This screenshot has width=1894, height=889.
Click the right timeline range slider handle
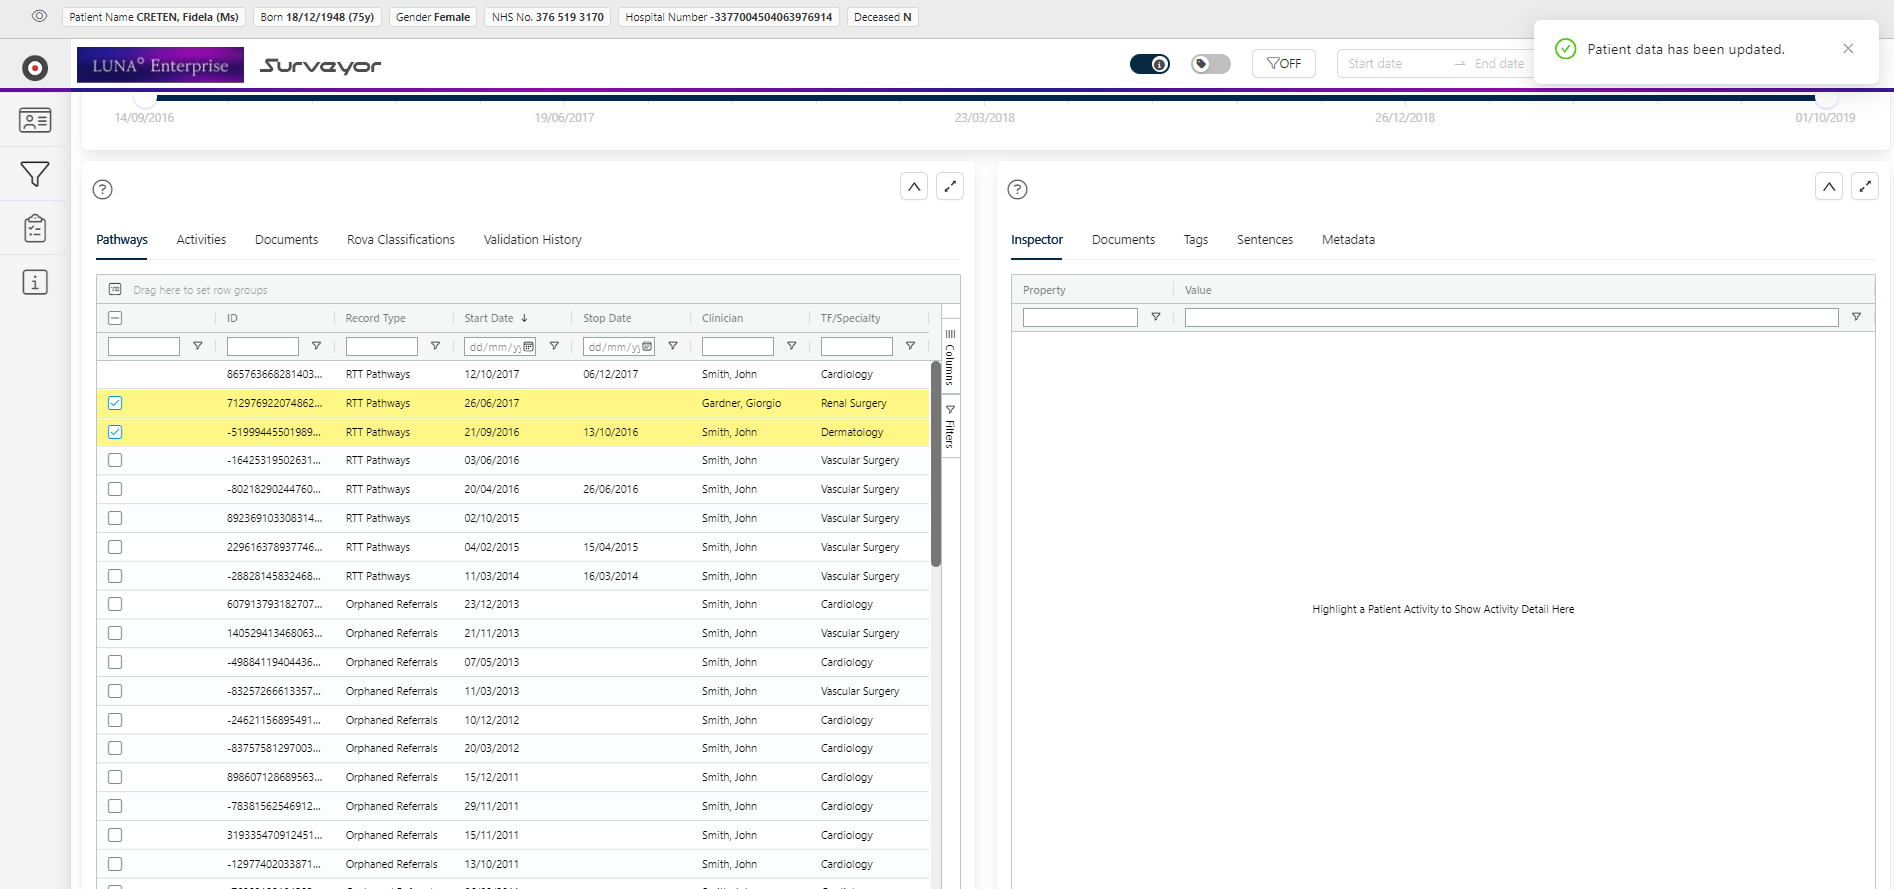pyautogui.click(x=1826, y=98)
